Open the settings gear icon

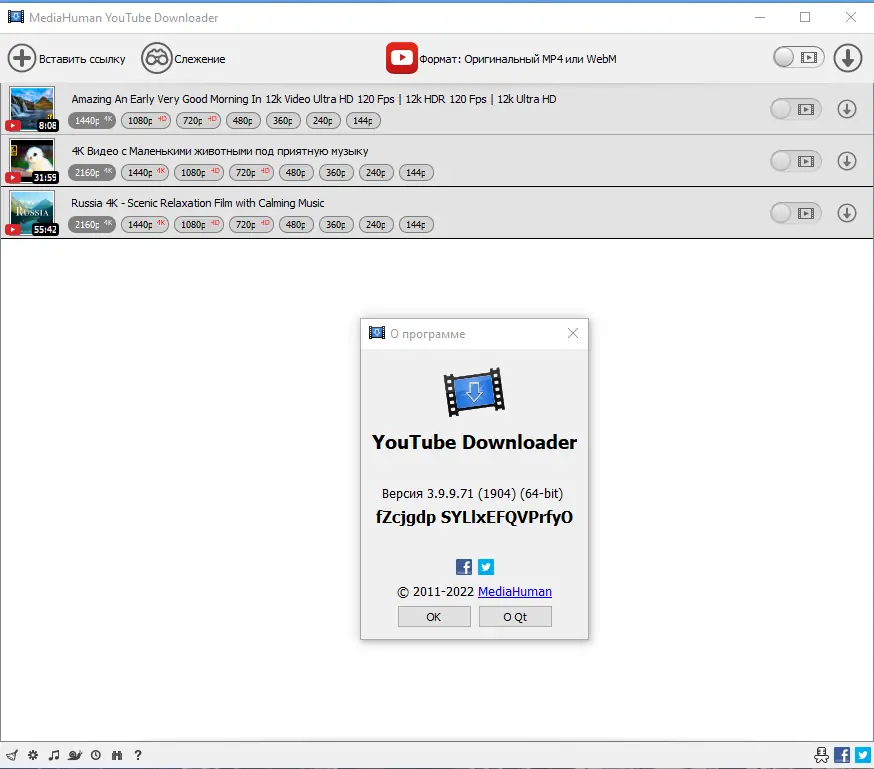(32, 755)
